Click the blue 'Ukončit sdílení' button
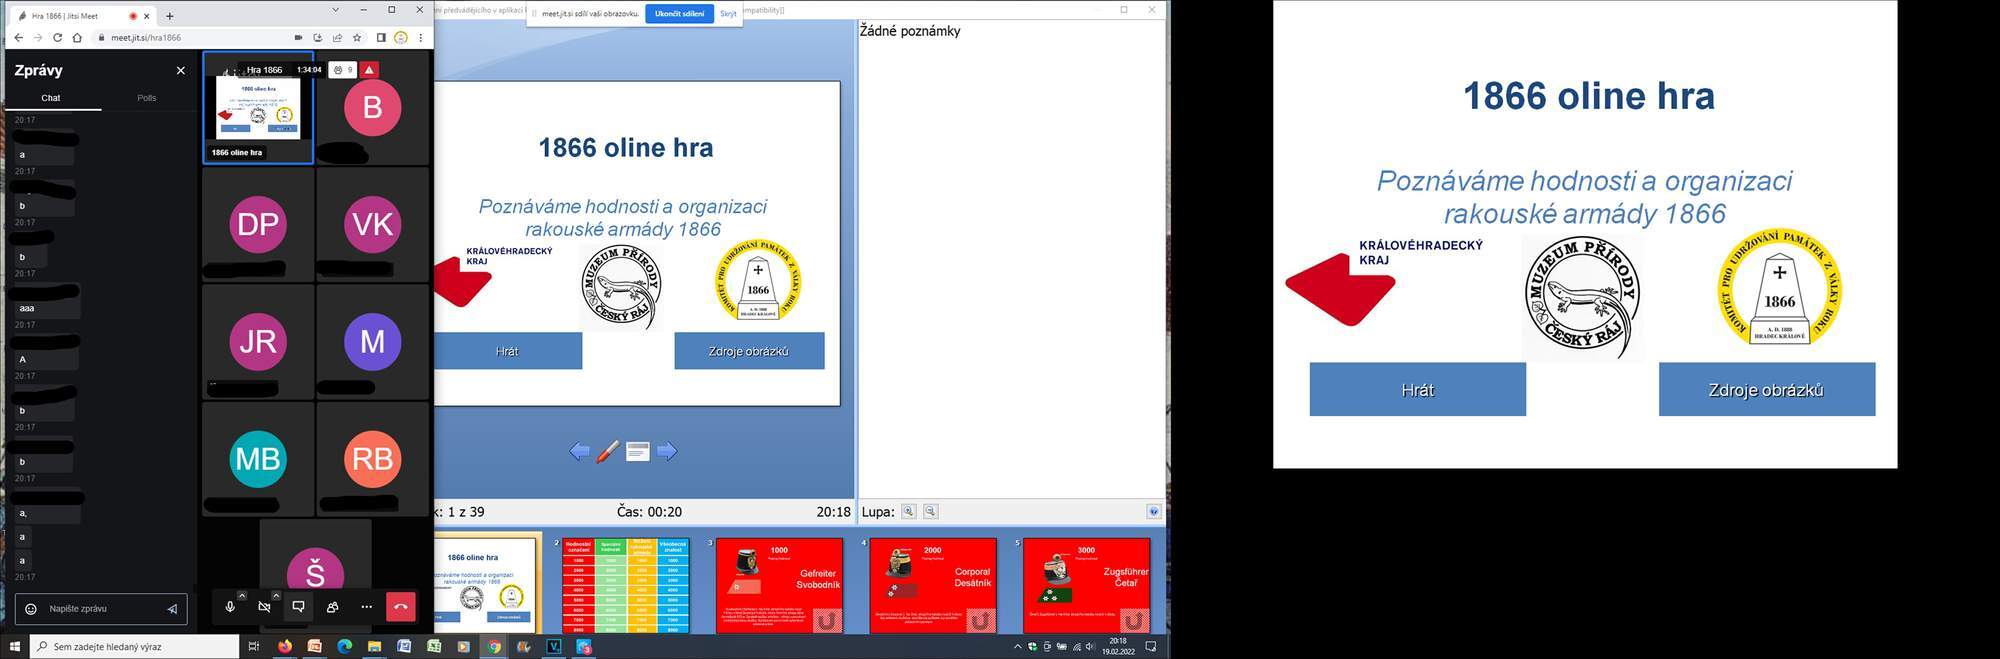The width and height of the screenshot is (2000, 659). coord(679,14)
